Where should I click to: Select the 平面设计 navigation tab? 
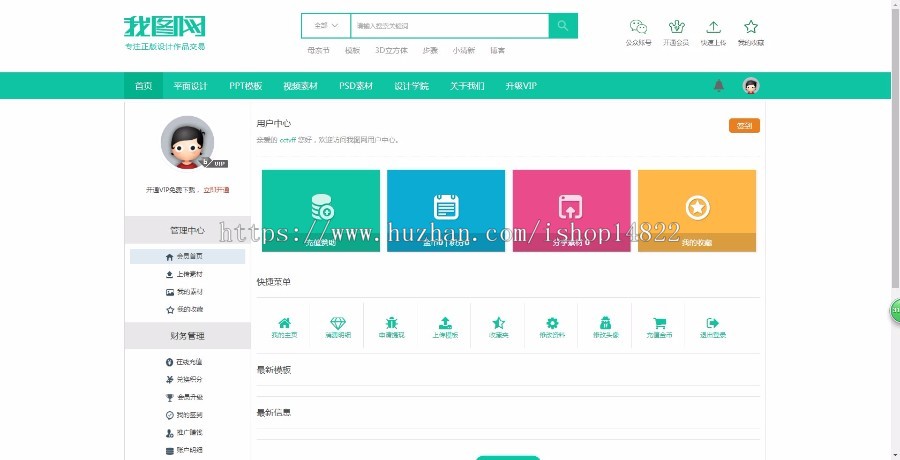click(x=190, y=86)
